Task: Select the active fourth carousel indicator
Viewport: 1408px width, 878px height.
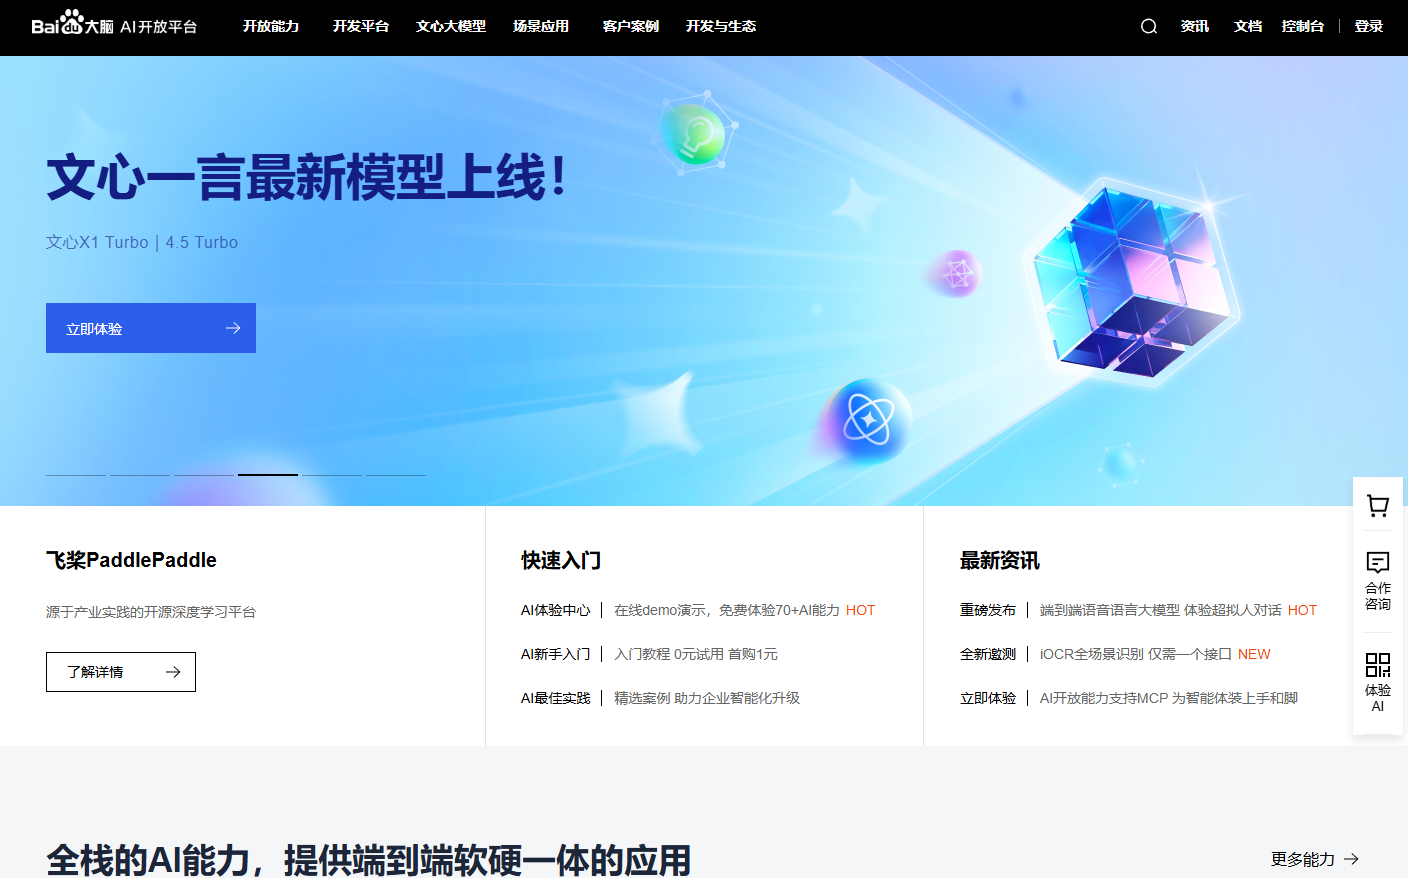Action: pyautogui.click(x=268, y=474)
